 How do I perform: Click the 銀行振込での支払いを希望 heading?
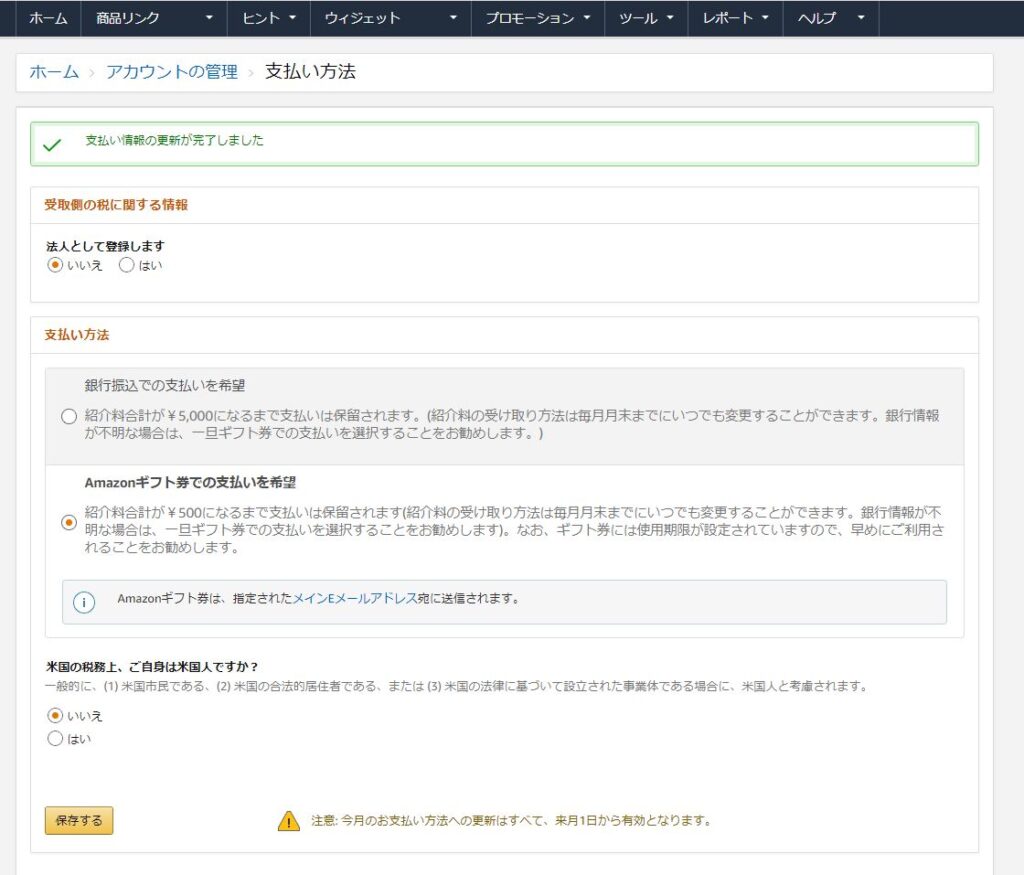[x=165, y=385]
